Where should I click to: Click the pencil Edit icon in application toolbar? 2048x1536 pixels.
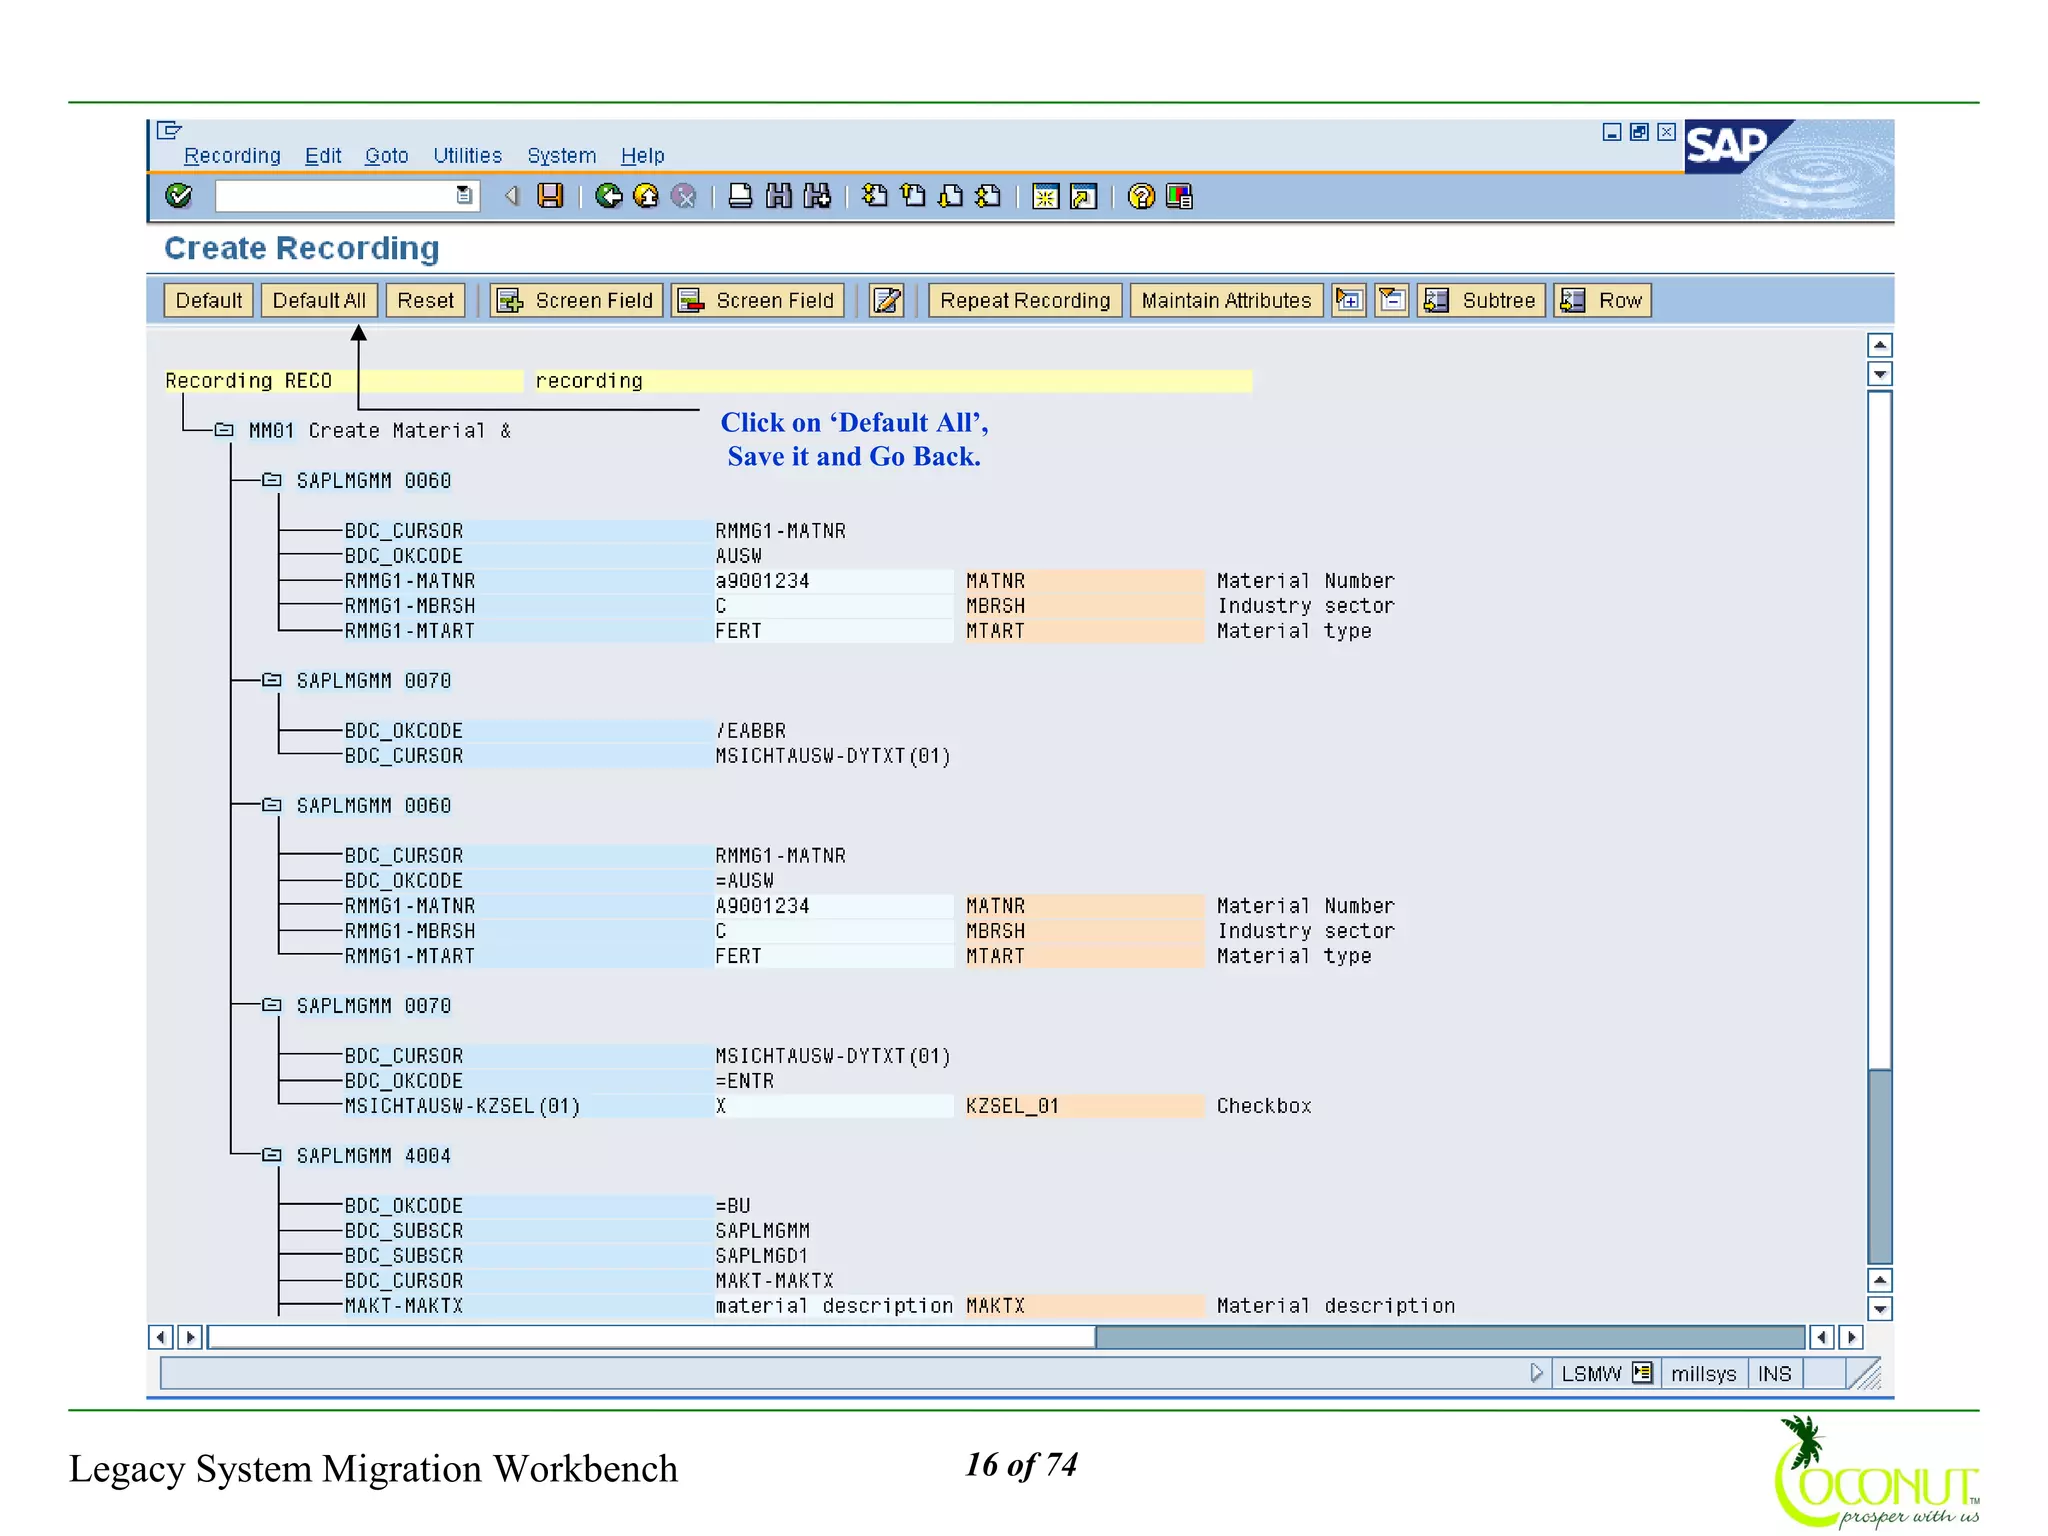(886, 300)
